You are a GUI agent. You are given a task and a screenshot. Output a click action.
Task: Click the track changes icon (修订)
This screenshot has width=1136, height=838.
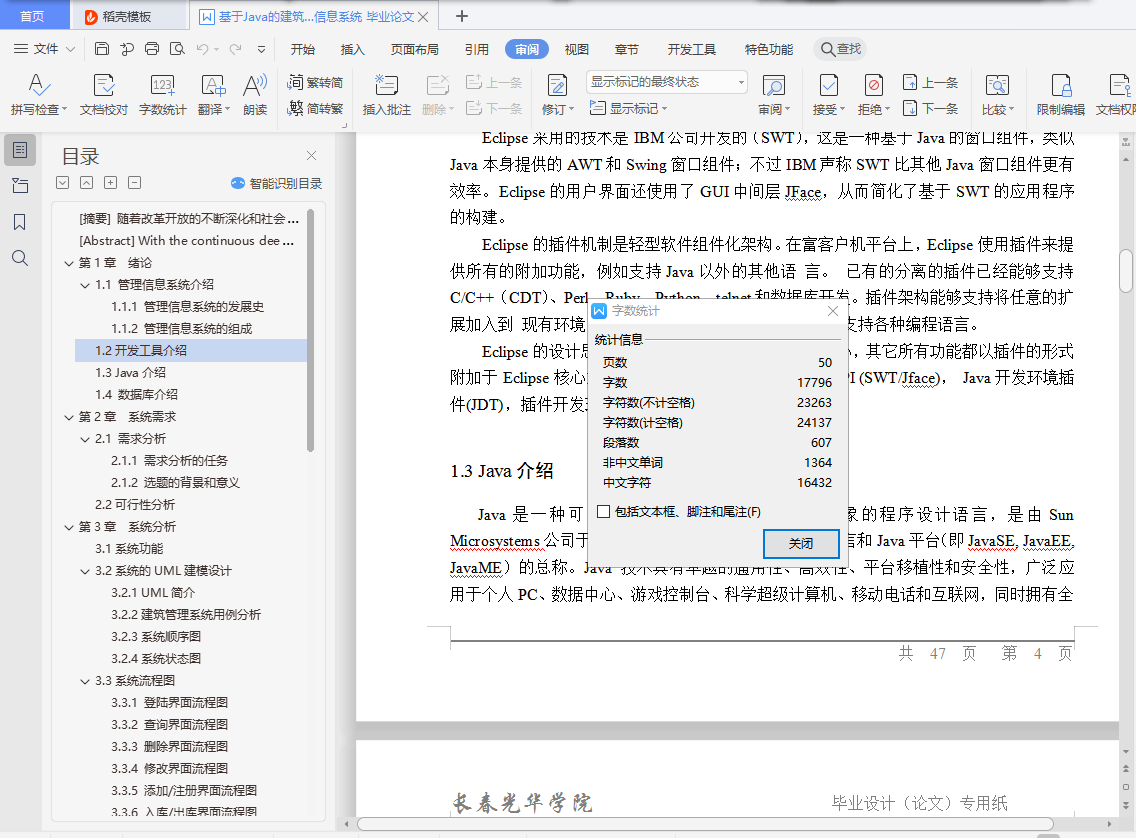coord(557,94)
